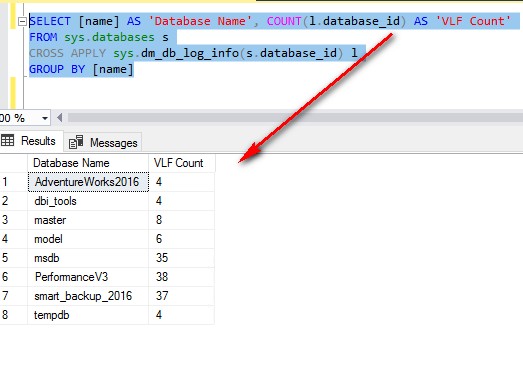Select the VLF Count column header

pyautogui.click(x=182, y=163)
